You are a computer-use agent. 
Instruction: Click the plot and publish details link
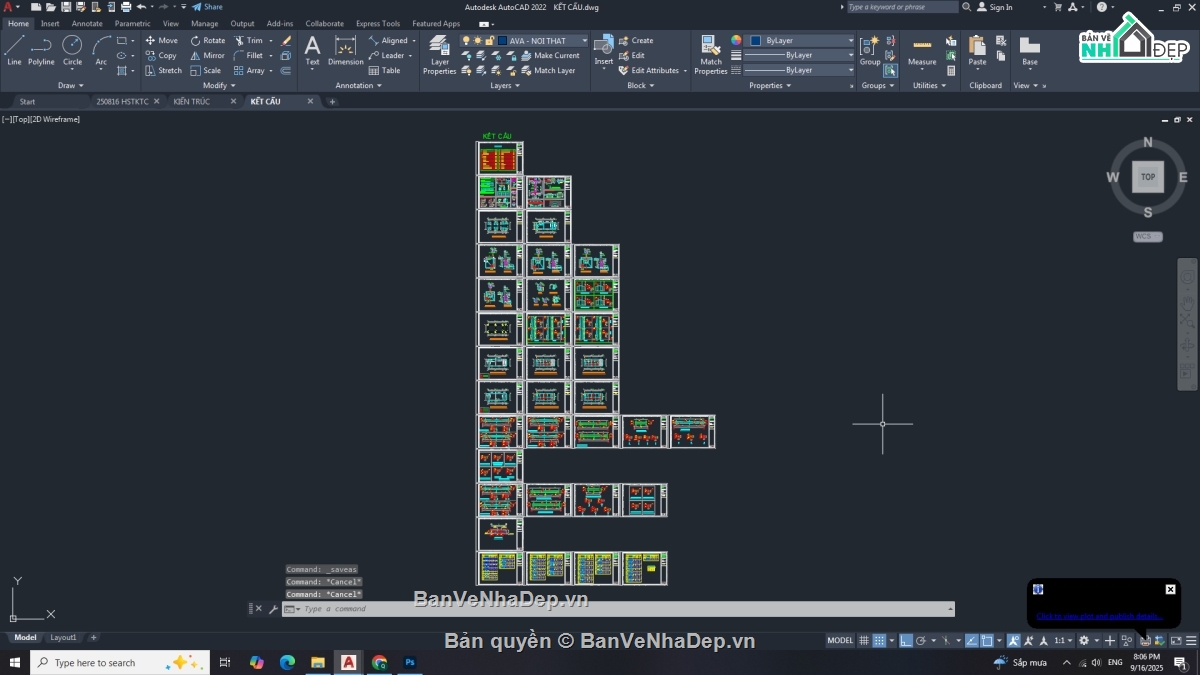(x=1098, y=616)
